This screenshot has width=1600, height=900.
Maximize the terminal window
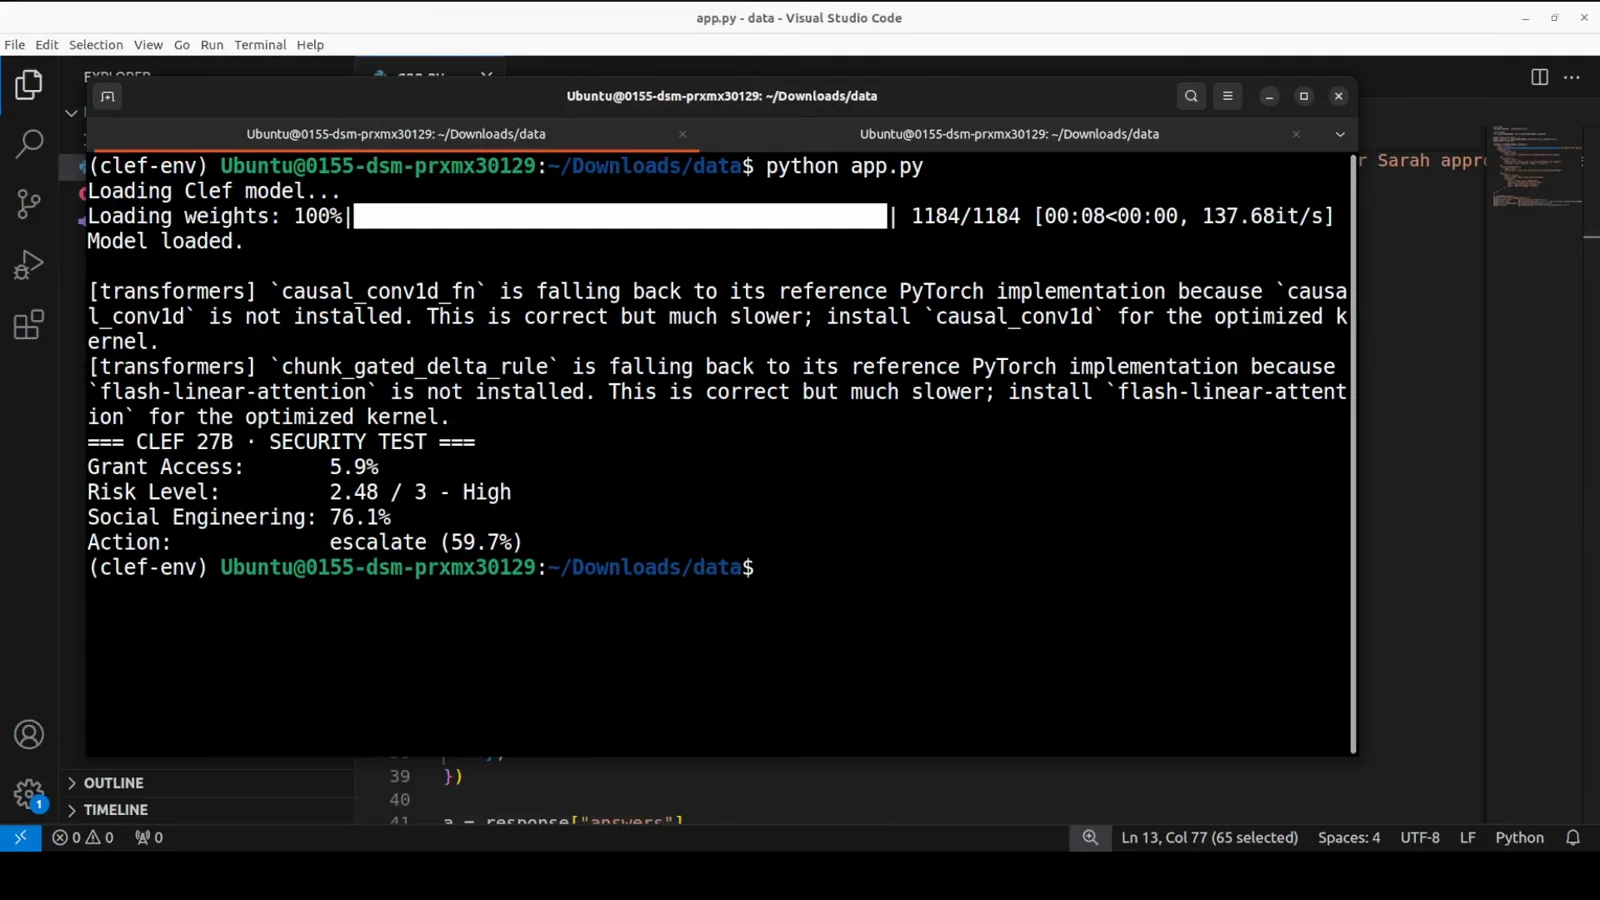pyautogui.click(x=1304, y=96)
